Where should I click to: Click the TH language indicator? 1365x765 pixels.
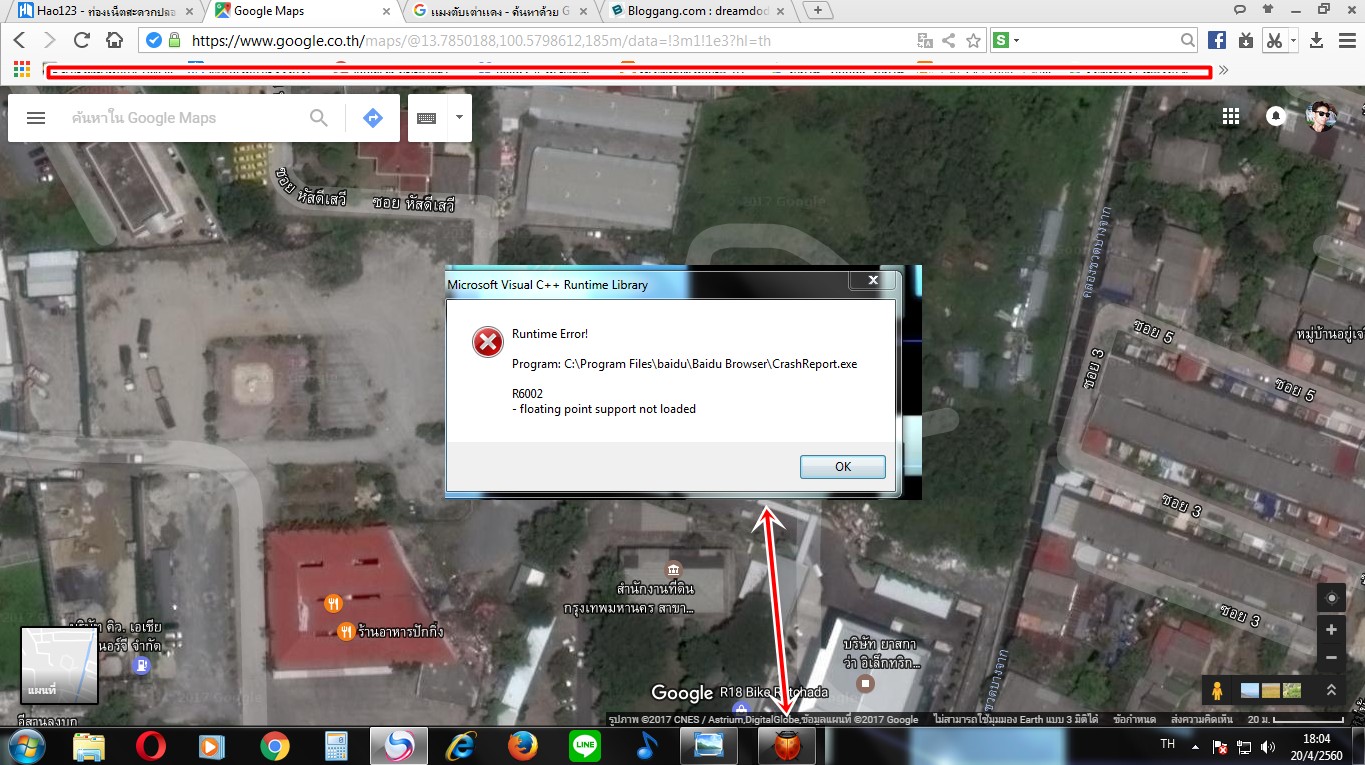(1167, 744)
